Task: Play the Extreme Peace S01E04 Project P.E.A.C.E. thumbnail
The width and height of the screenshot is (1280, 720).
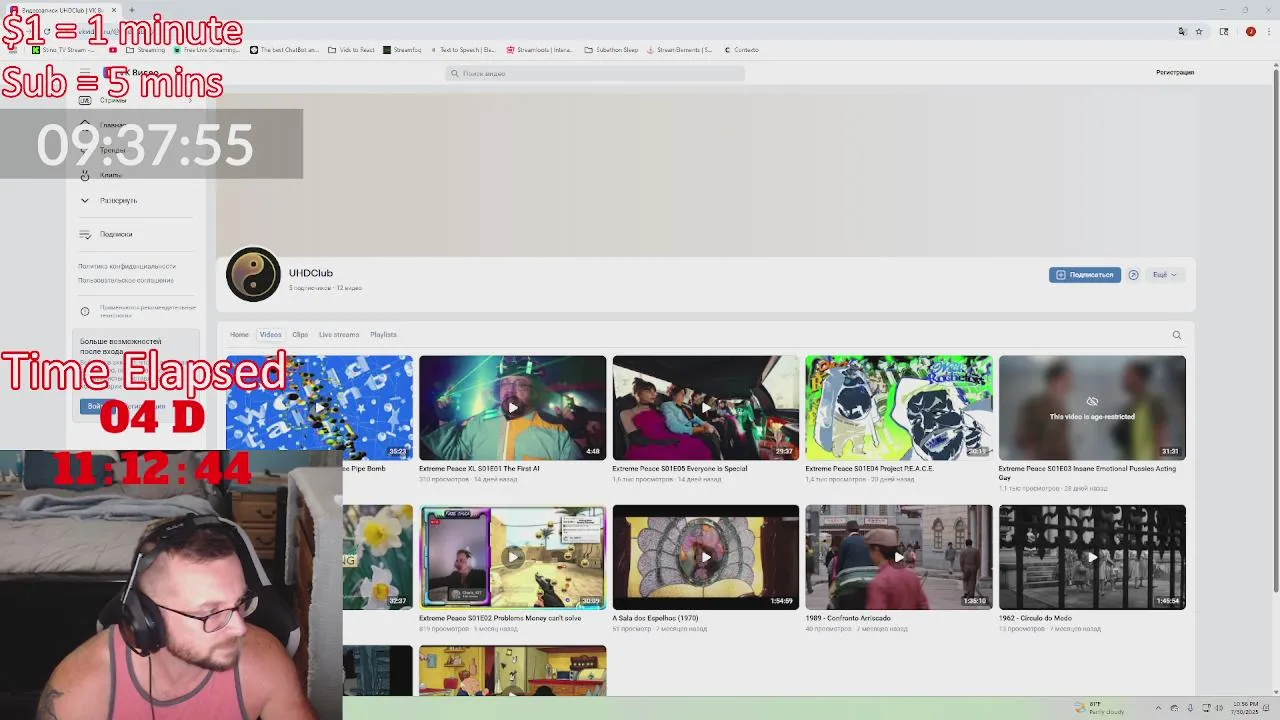Action: coord(899,407)
